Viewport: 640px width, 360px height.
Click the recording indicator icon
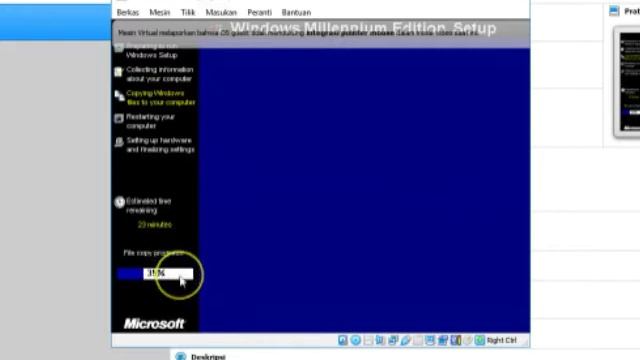coord(443,340)
